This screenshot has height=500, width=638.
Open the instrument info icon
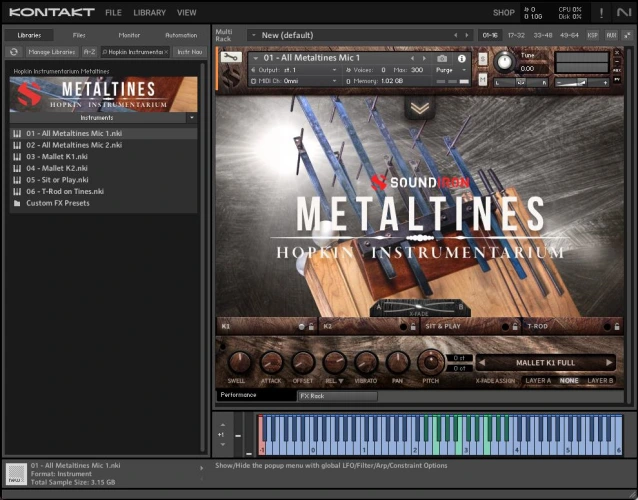point(463,58)
